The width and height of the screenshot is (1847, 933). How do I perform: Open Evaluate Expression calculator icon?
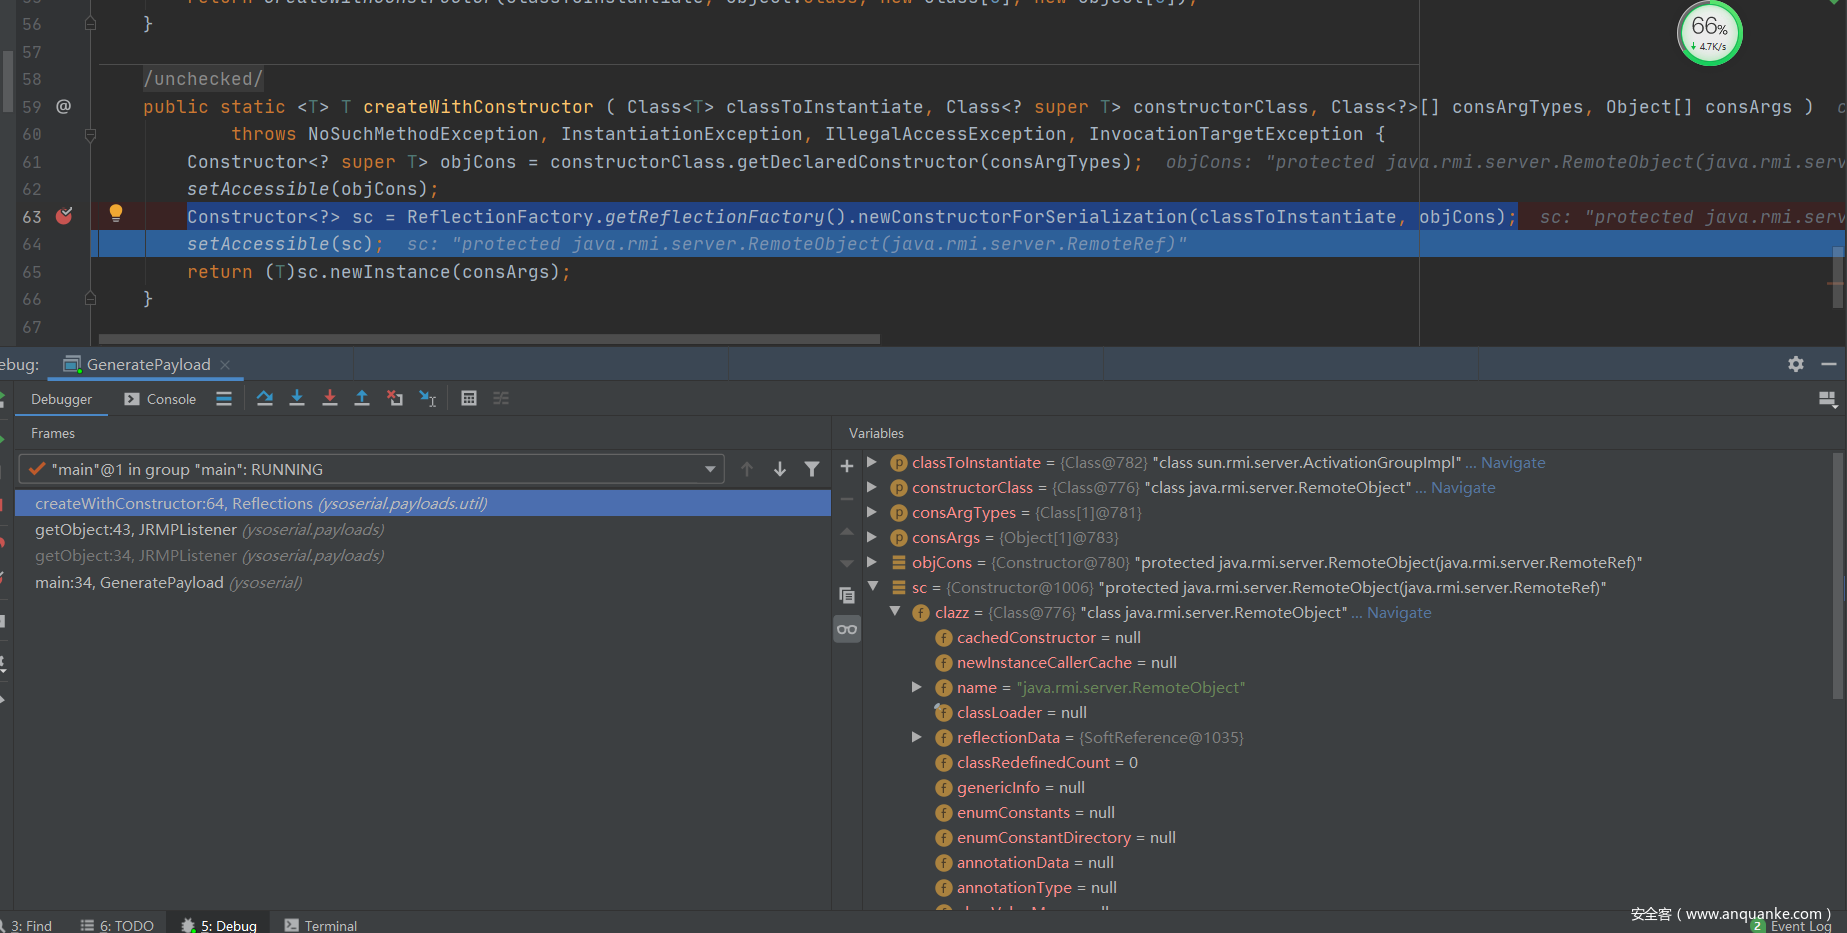tap(468, 398)
